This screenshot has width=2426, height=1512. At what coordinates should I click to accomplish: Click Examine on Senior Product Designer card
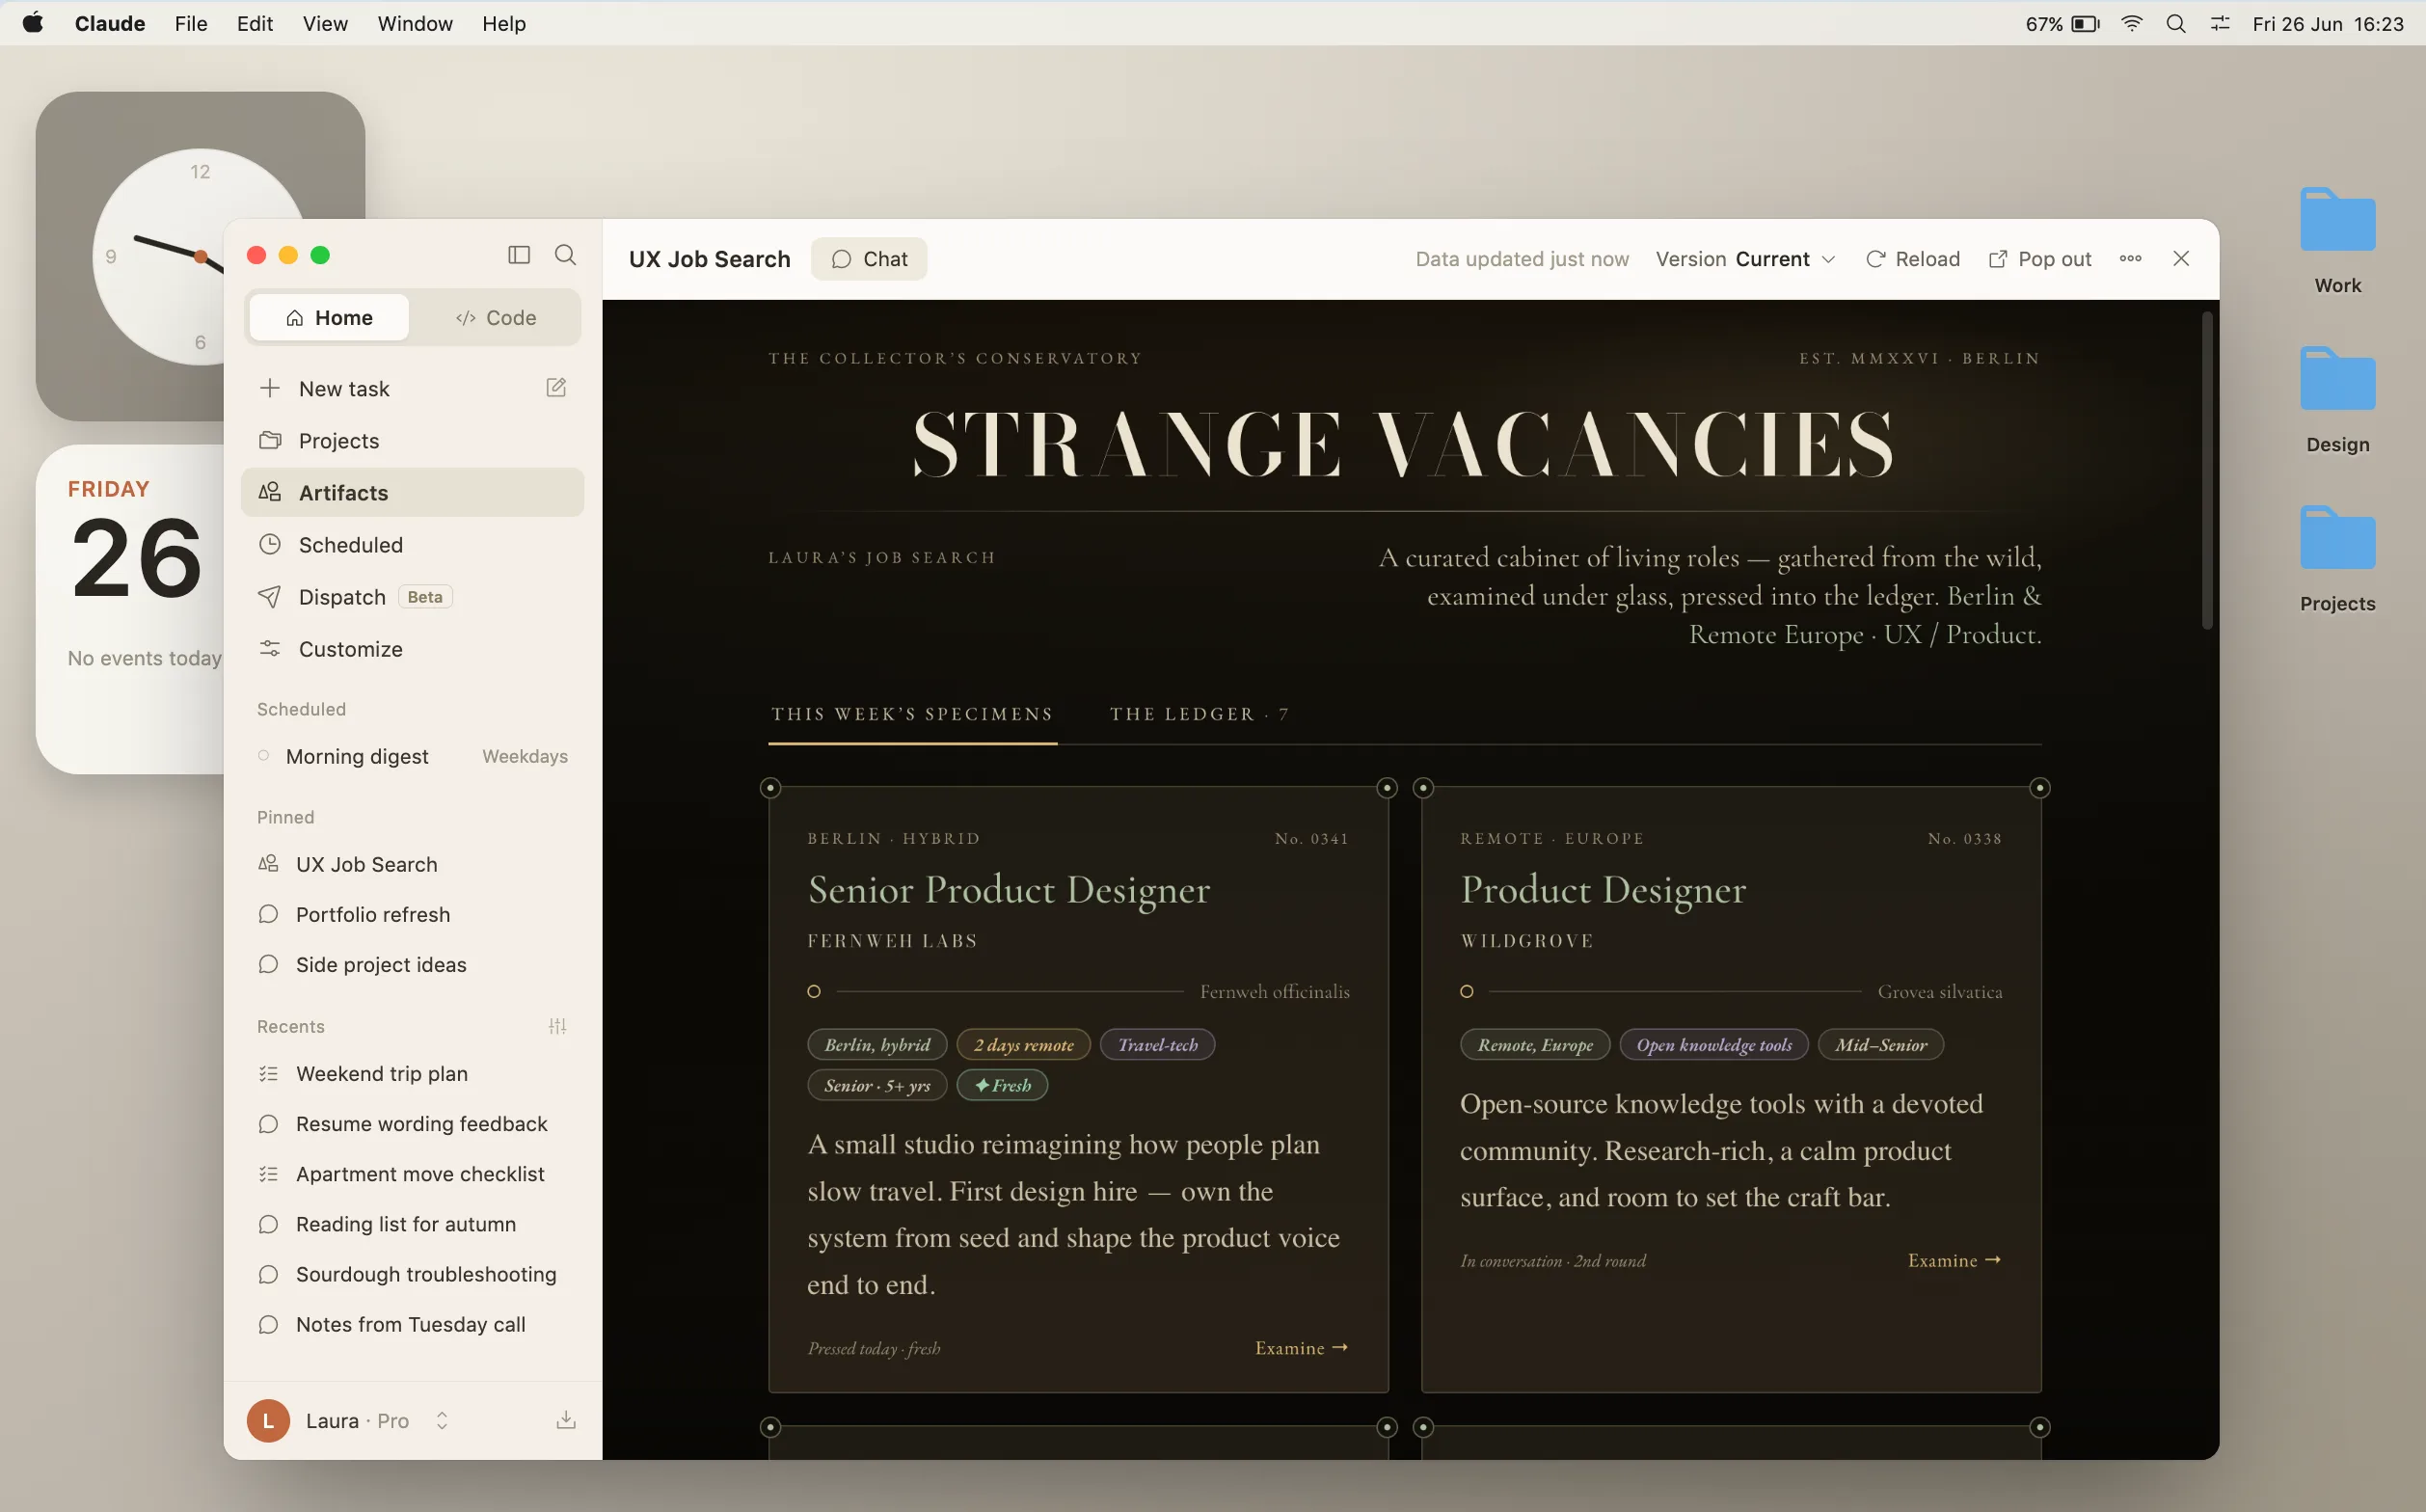[x=1301, y=1348]
